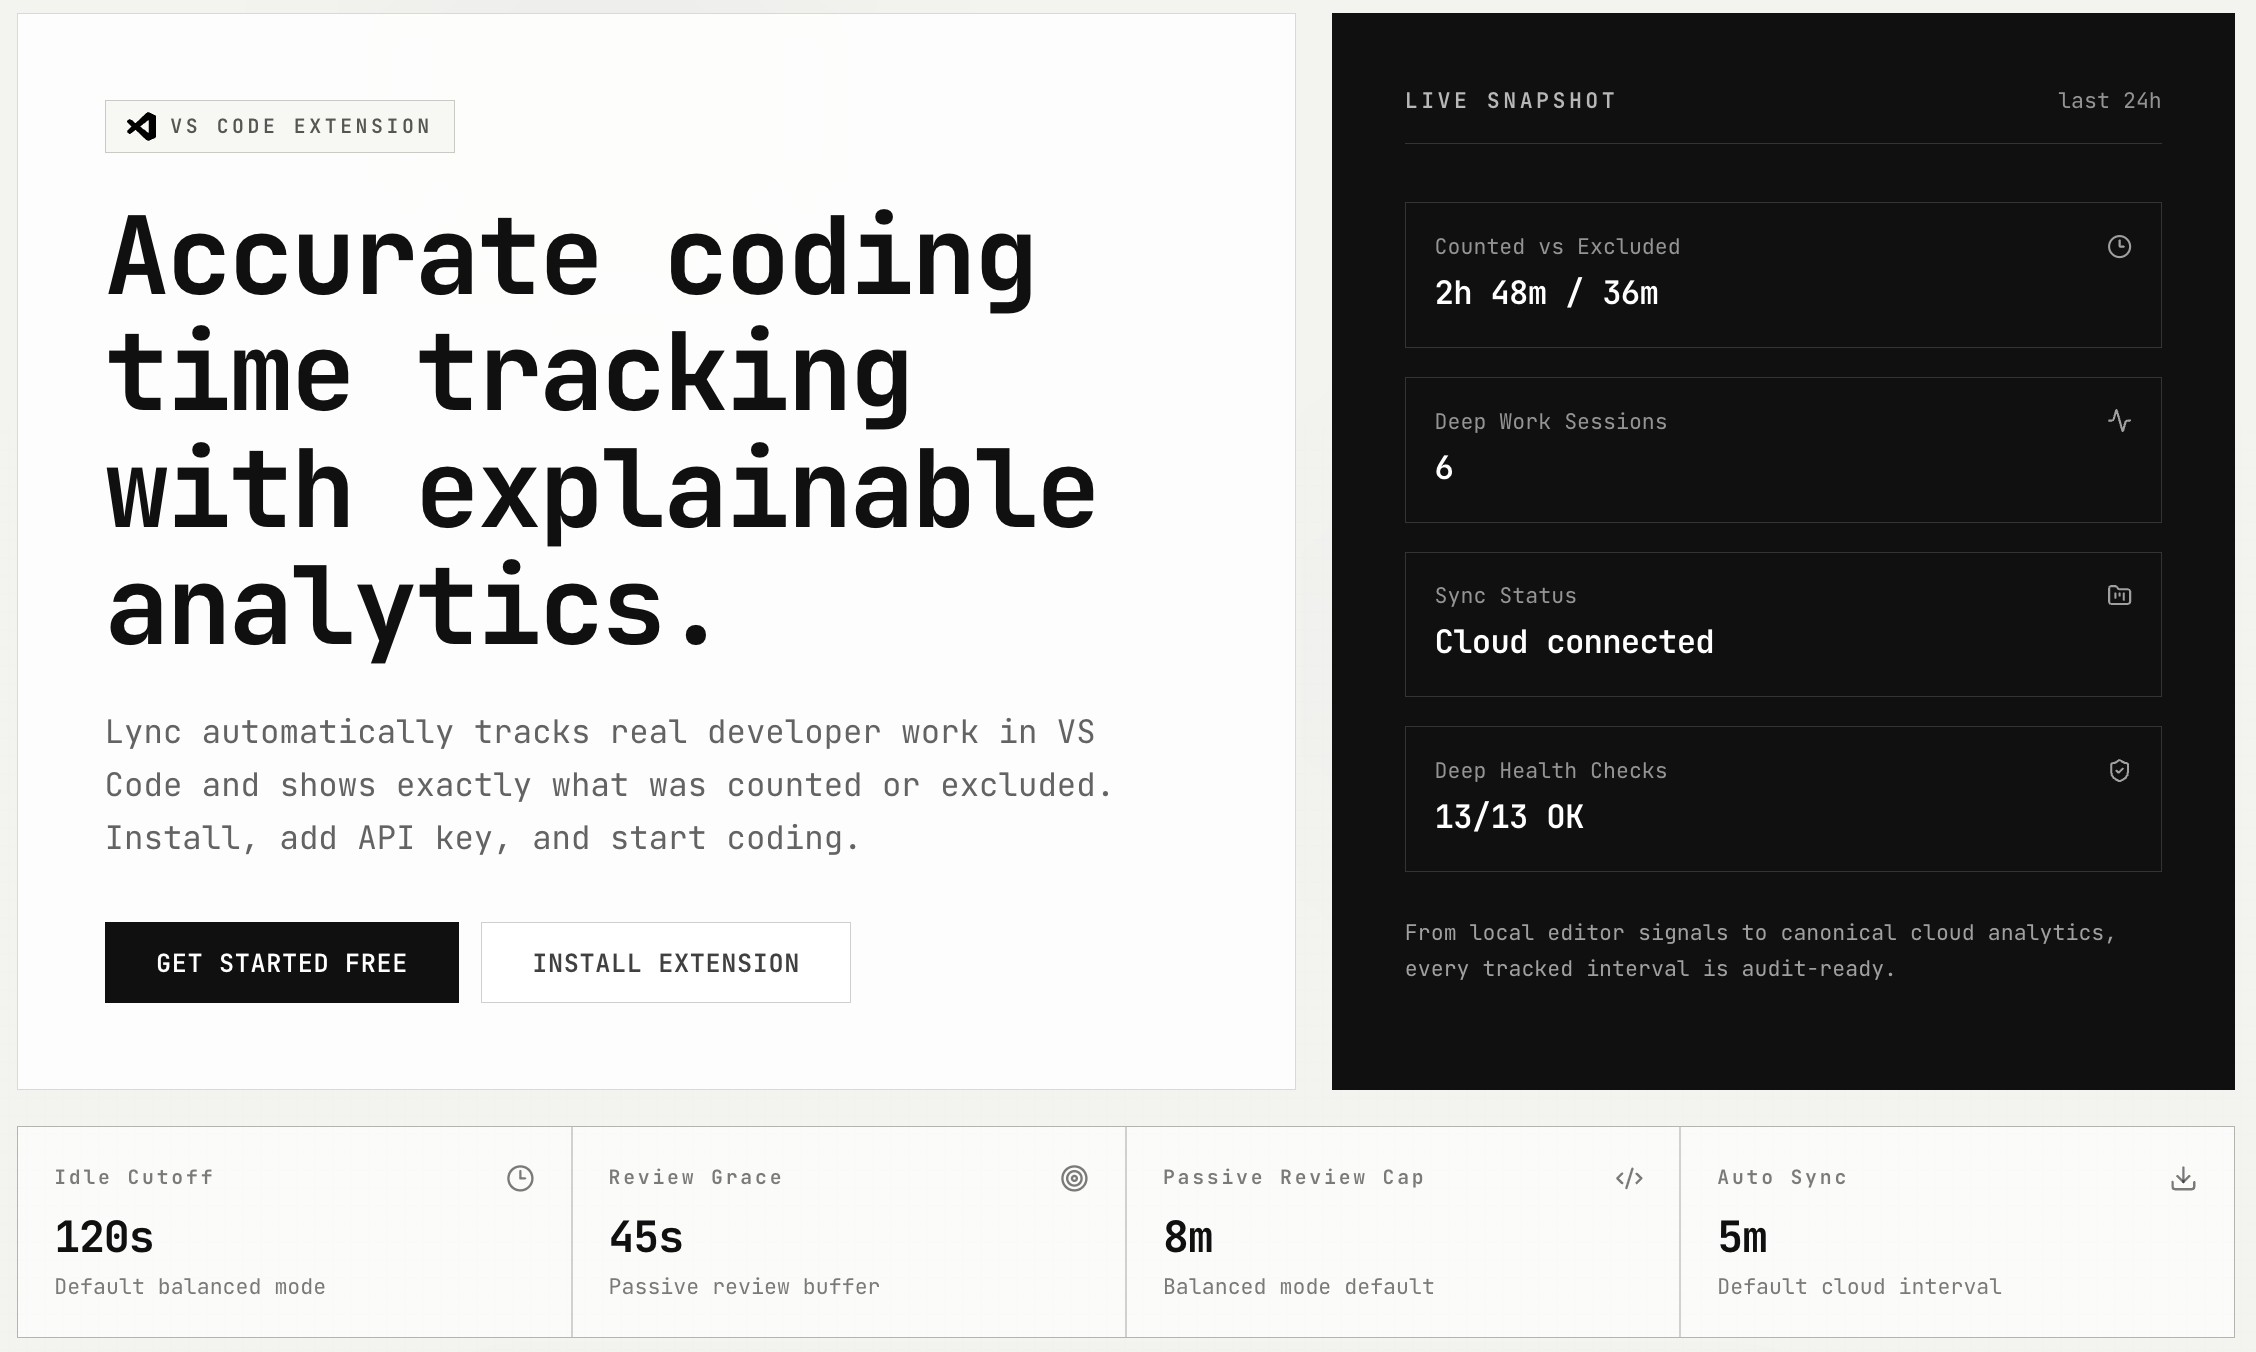The image size is (2256, 1352).
Task: Click the last 24h label
Action: coord(2109,101)
